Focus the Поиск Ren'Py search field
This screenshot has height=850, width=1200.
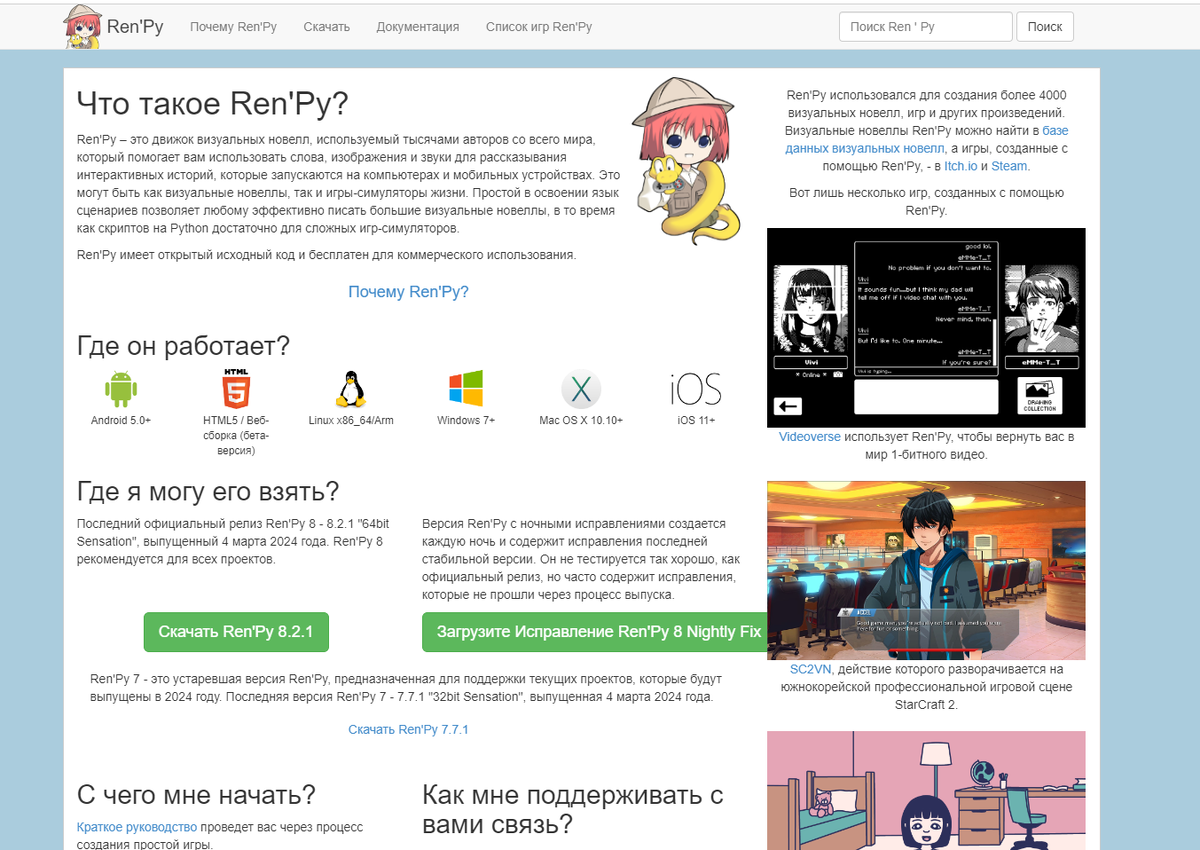pos(926,27)
